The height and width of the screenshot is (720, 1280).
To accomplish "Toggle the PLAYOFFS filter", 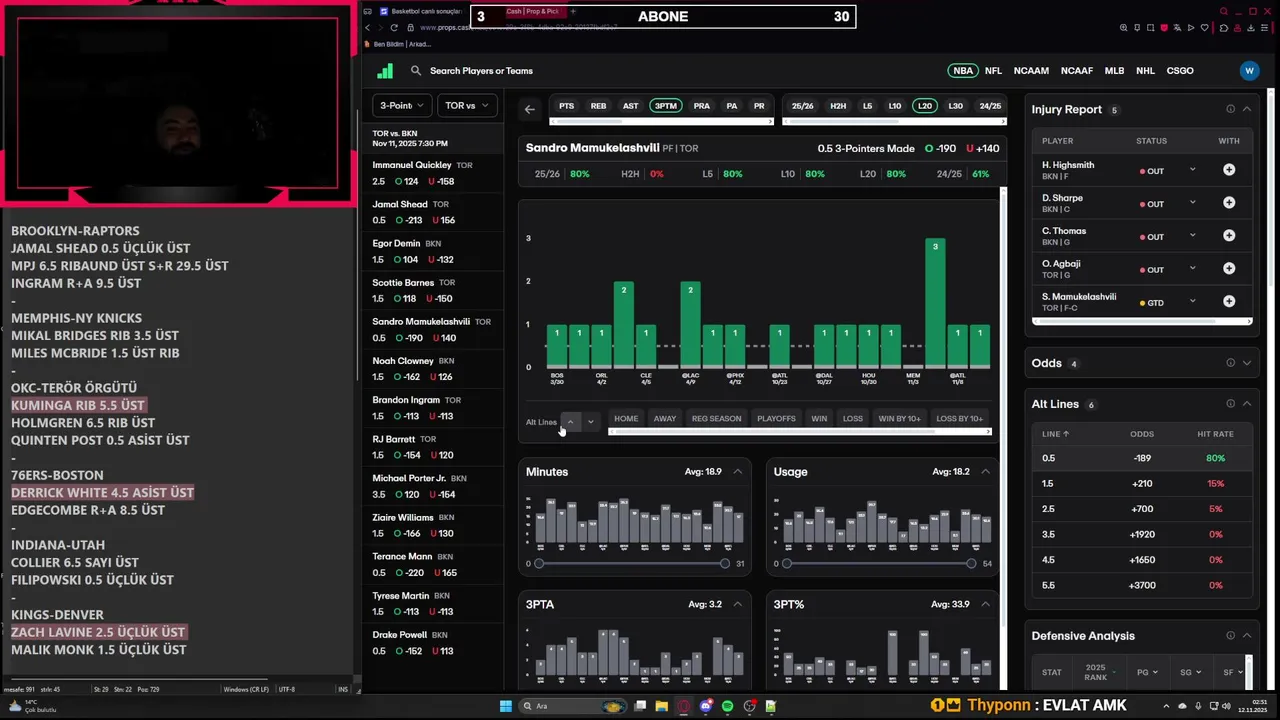I will click(x=777, y=419).
